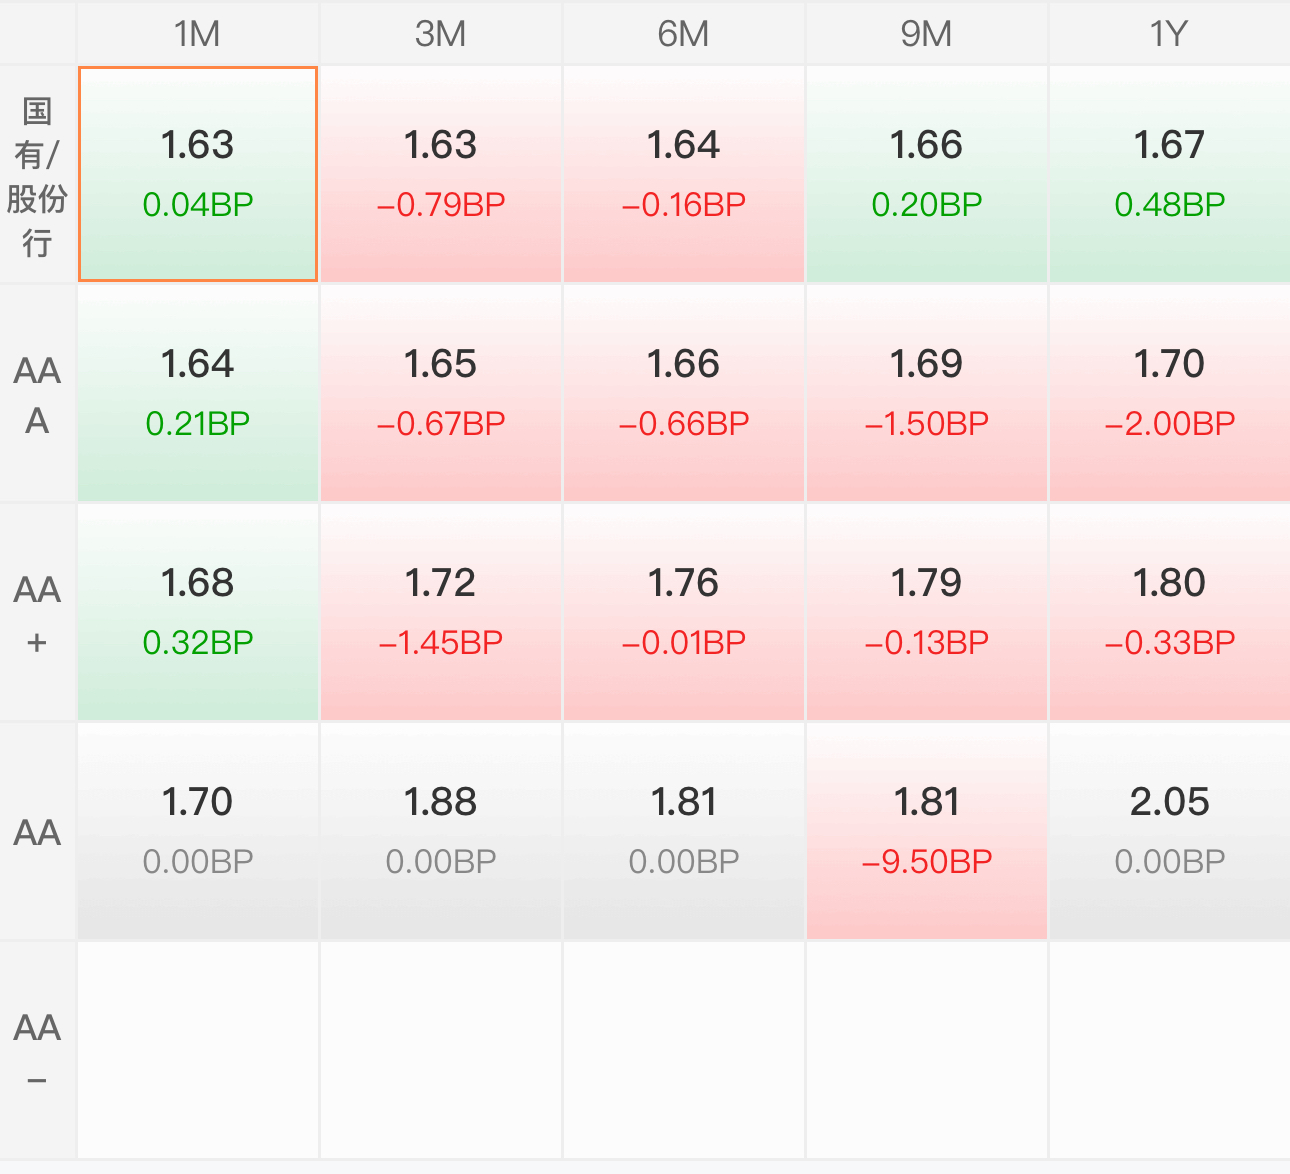Select the AA+ 1Y cell showing 1.80

[1170, 612]
